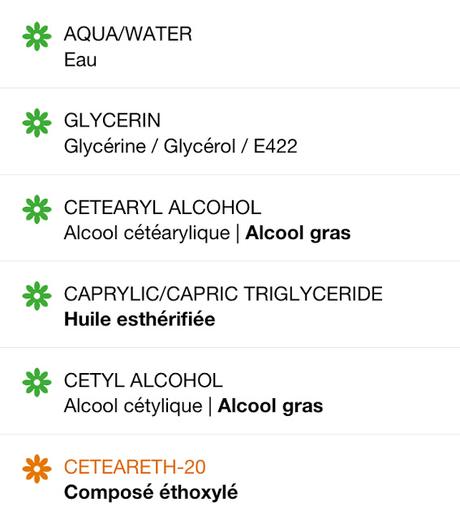Tap the green flower icon beside CETEARYL ALCOHOL
This screenshot has width=460, height=519.
pos(37,209)
